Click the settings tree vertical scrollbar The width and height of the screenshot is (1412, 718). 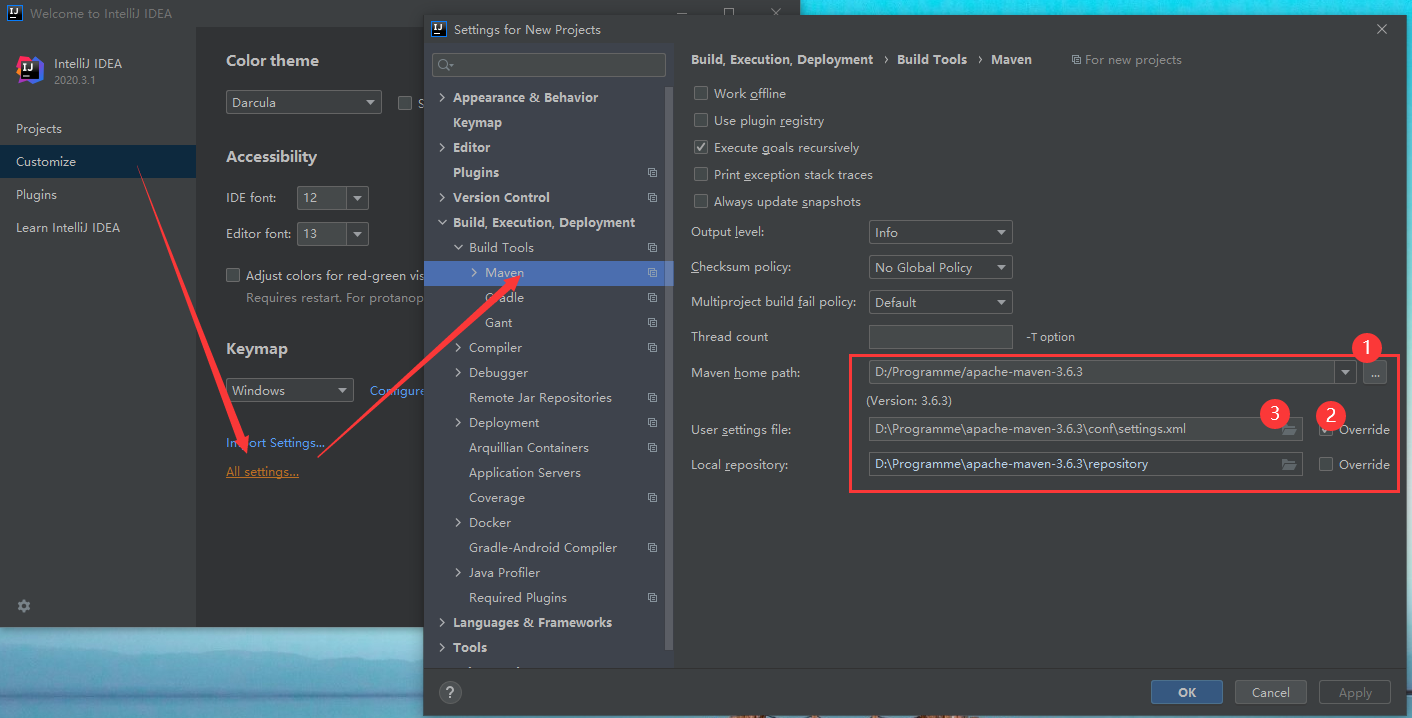pyautogui.click(x=669, y=366)
